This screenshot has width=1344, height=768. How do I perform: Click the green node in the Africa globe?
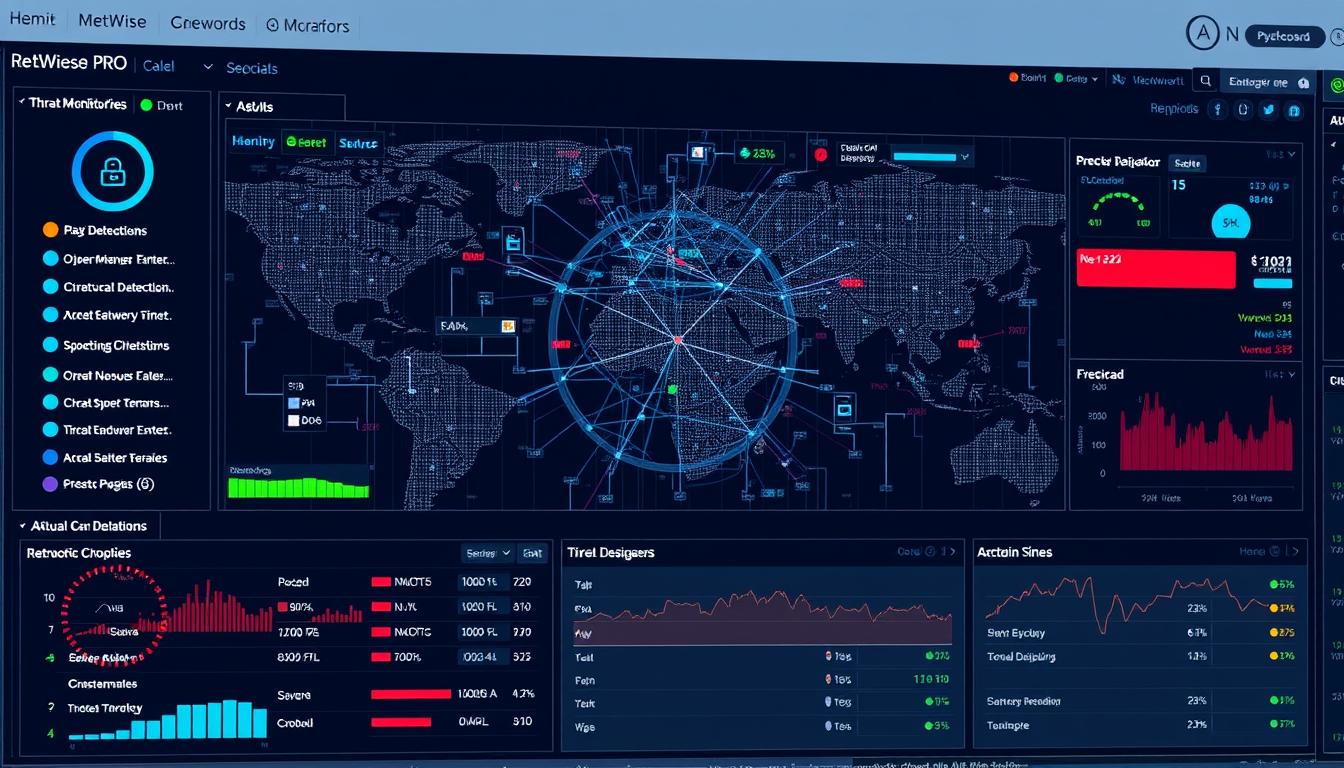pyautogui.click(x=673, y=389)
